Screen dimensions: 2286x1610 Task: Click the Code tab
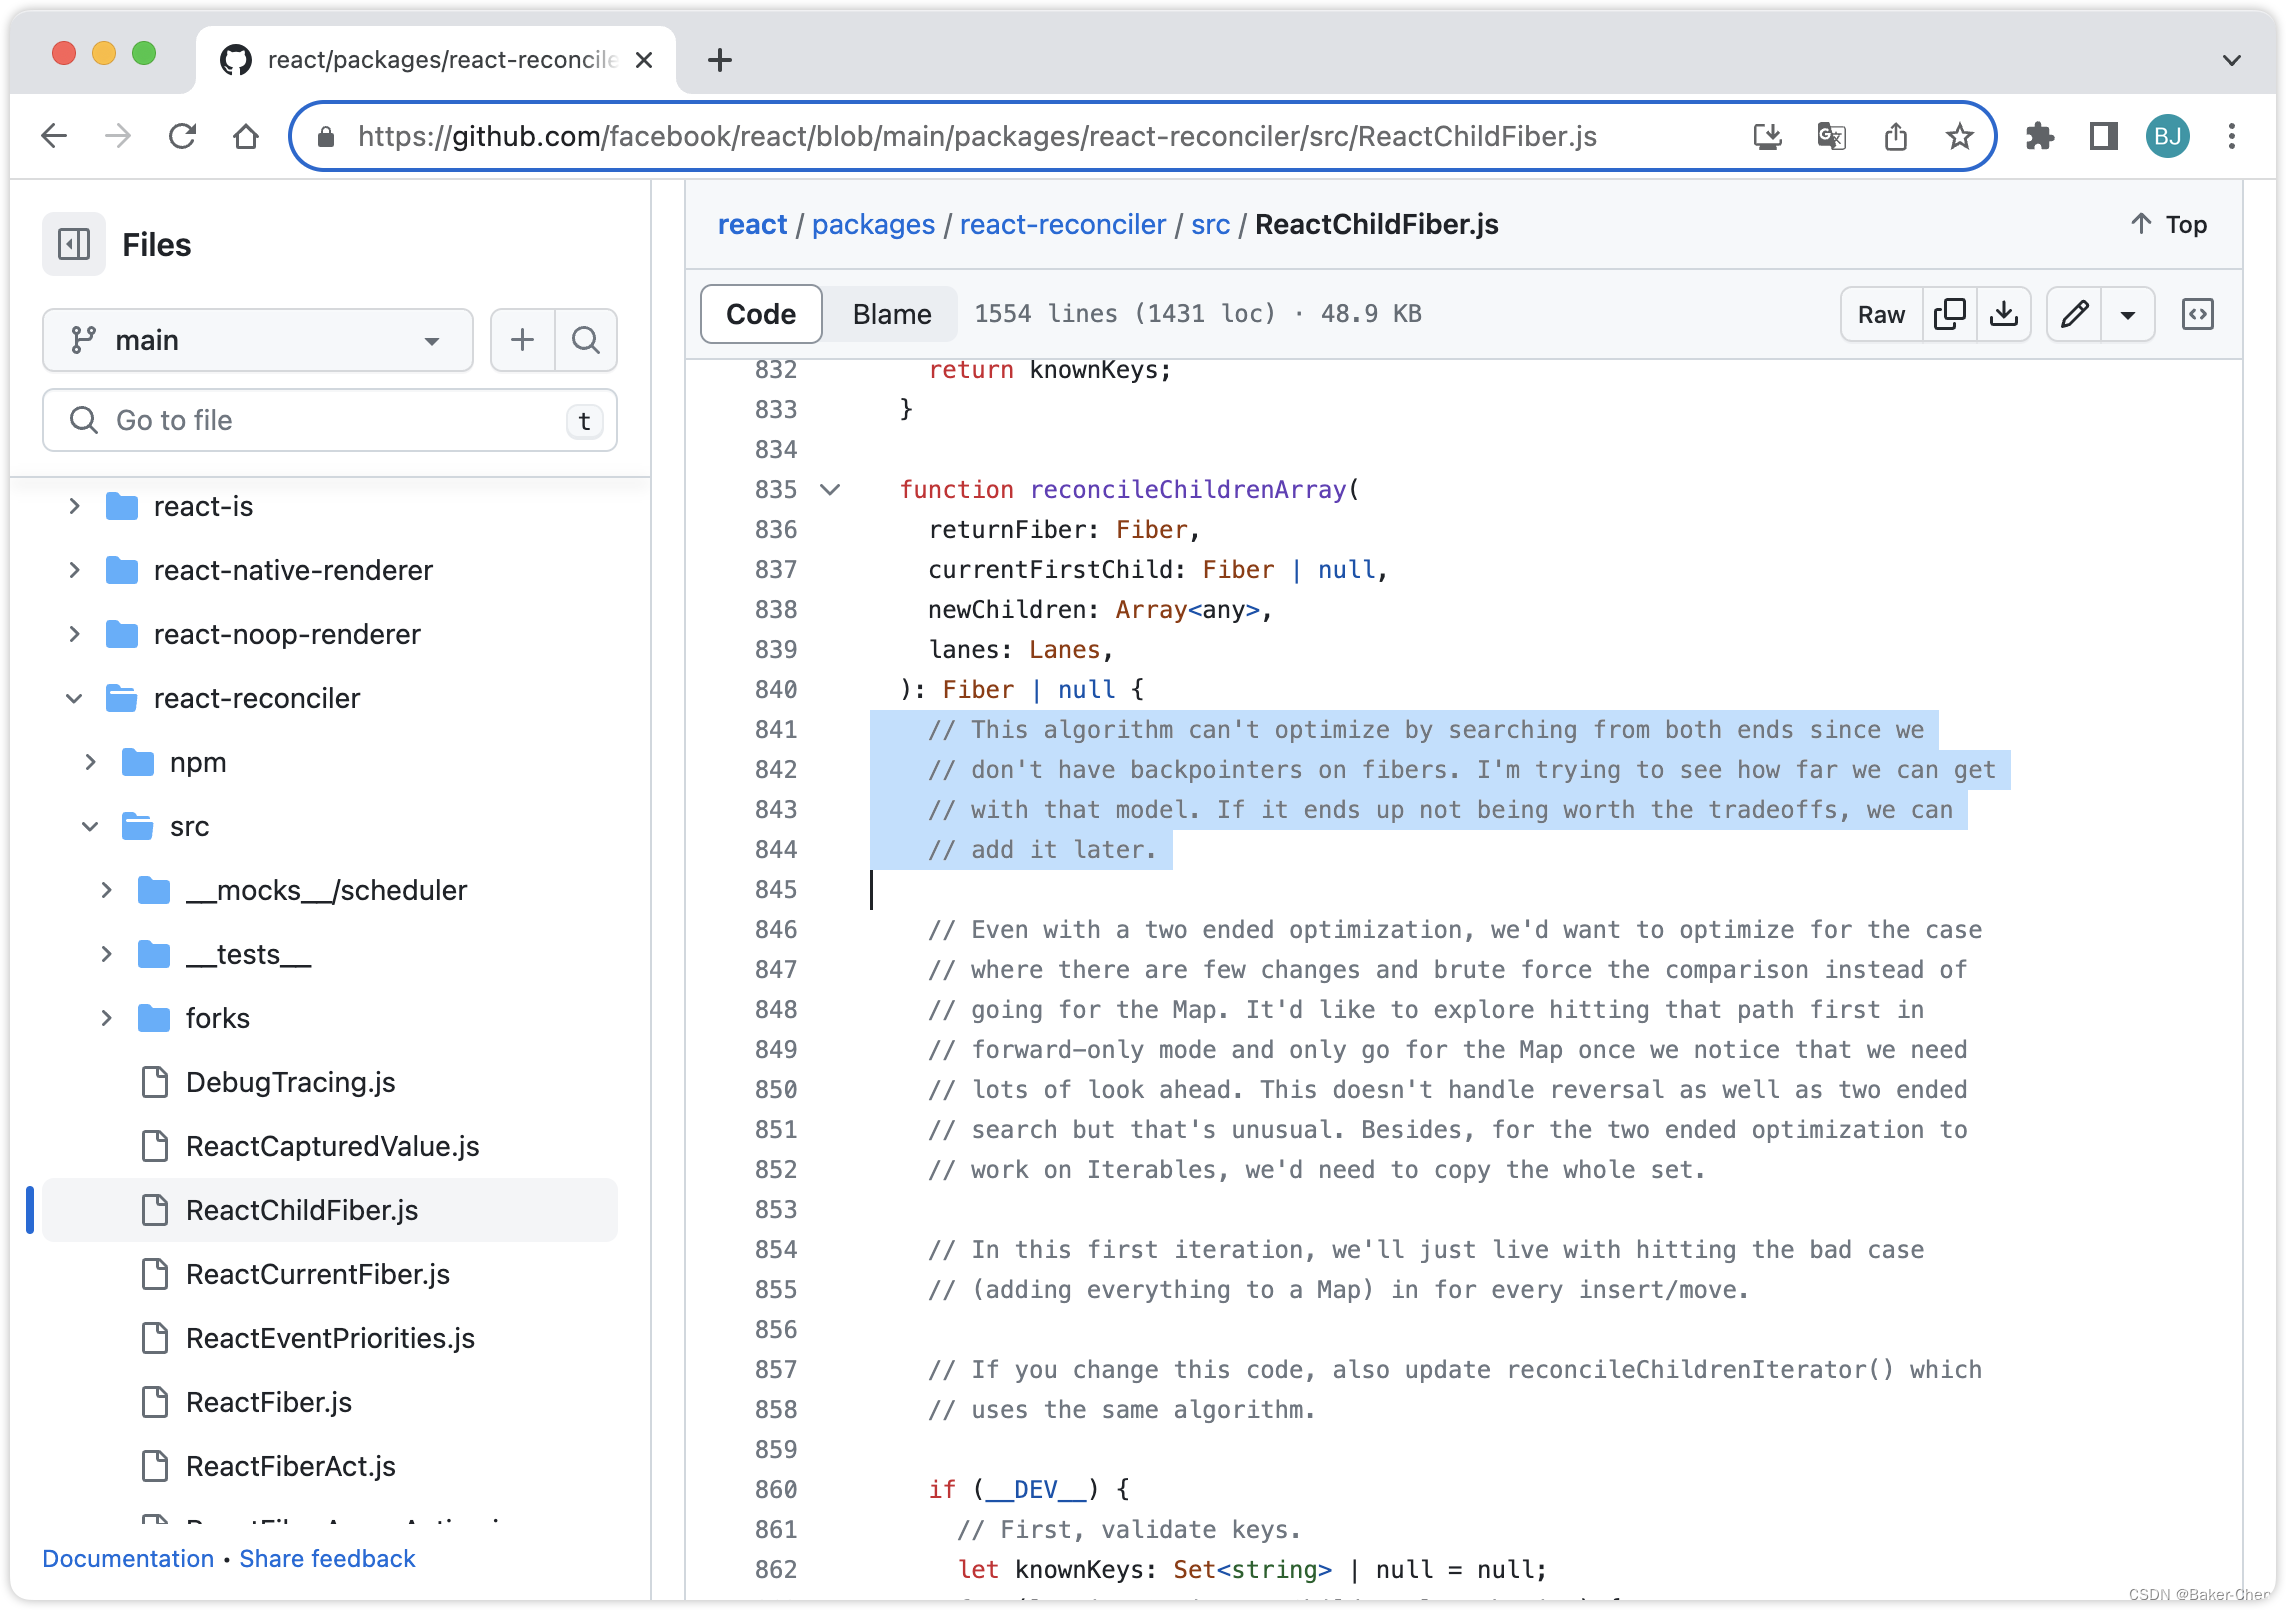click(x=758, y=312)
